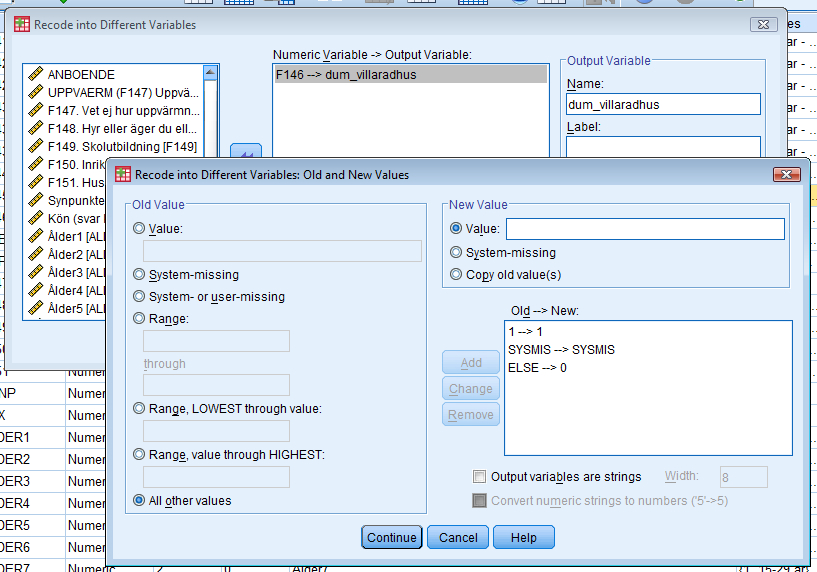Click the Cancel button
817x572 pixels.
458,537
